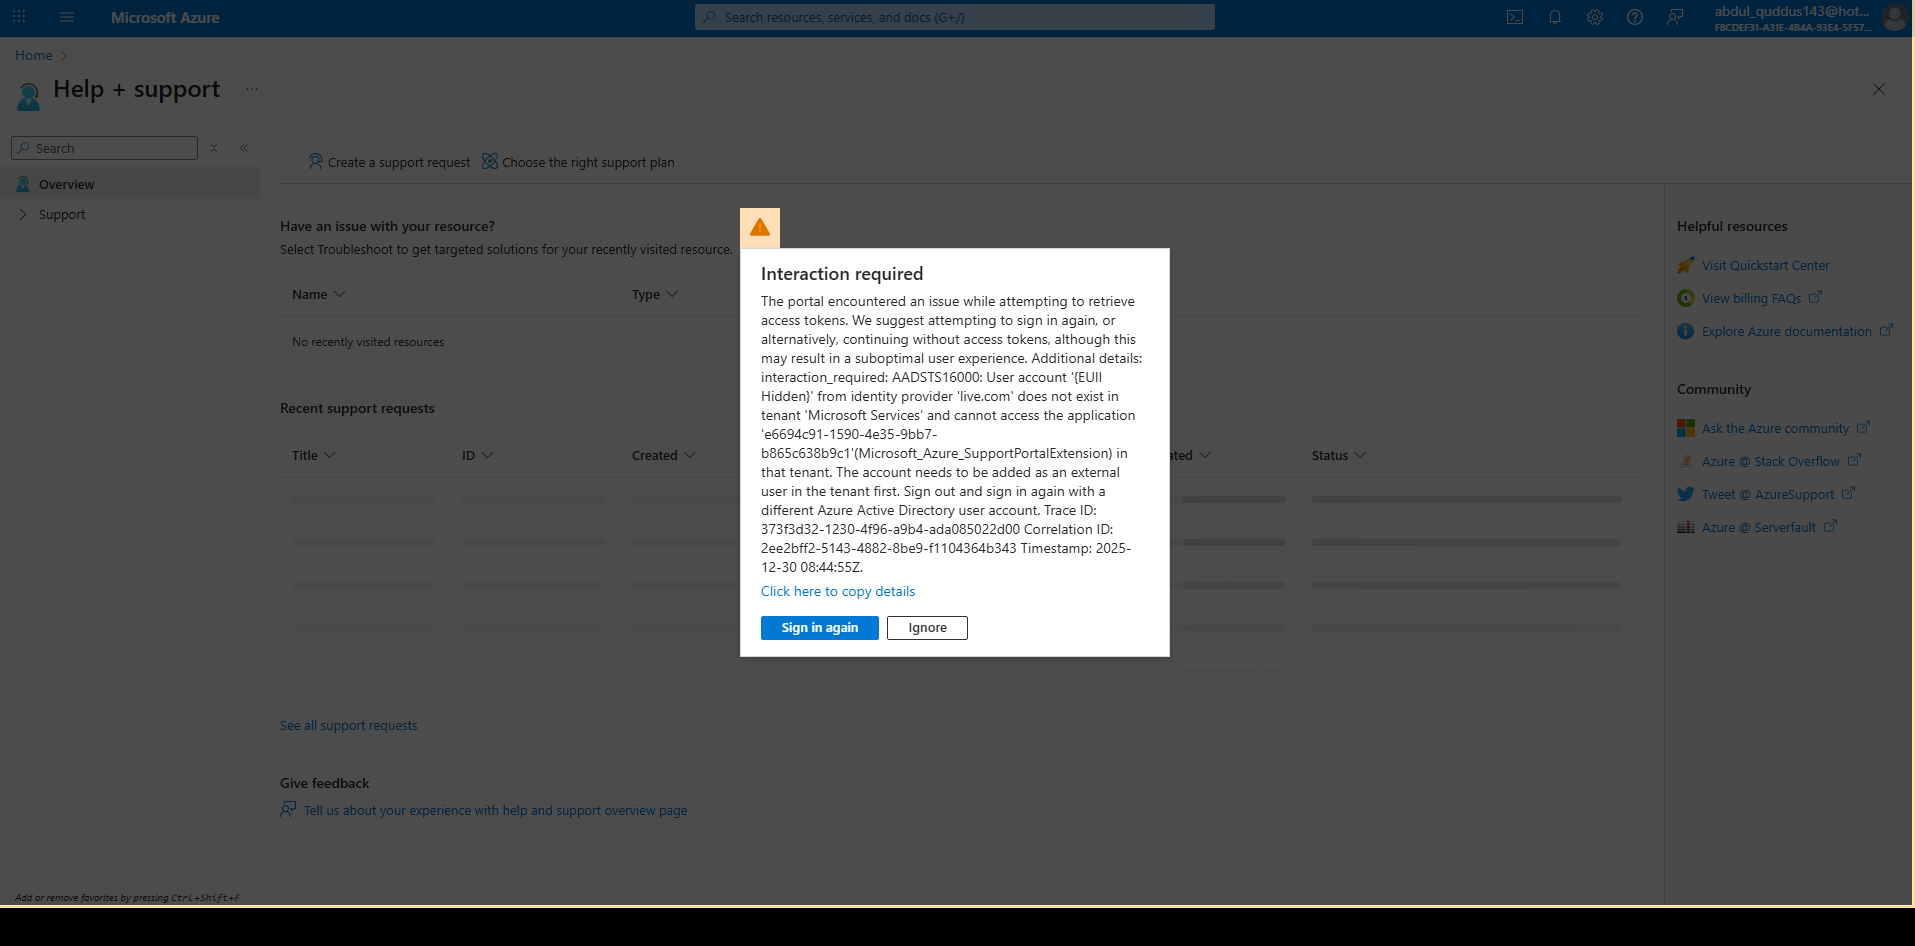Screen dimensions: 1915x946
Task: Click the search magnifier in the top bar
Action: click(710, 17)
